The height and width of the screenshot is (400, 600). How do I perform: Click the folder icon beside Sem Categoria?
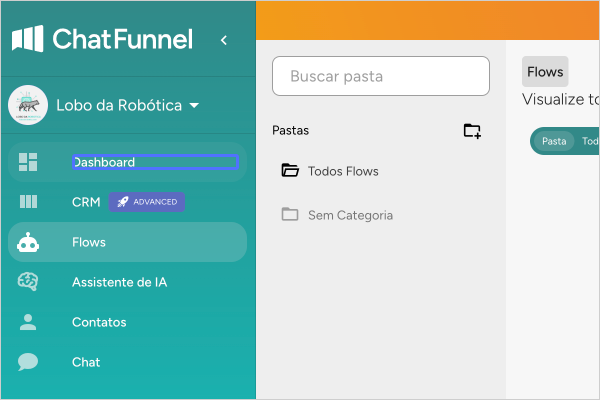(x=290, y=214)
